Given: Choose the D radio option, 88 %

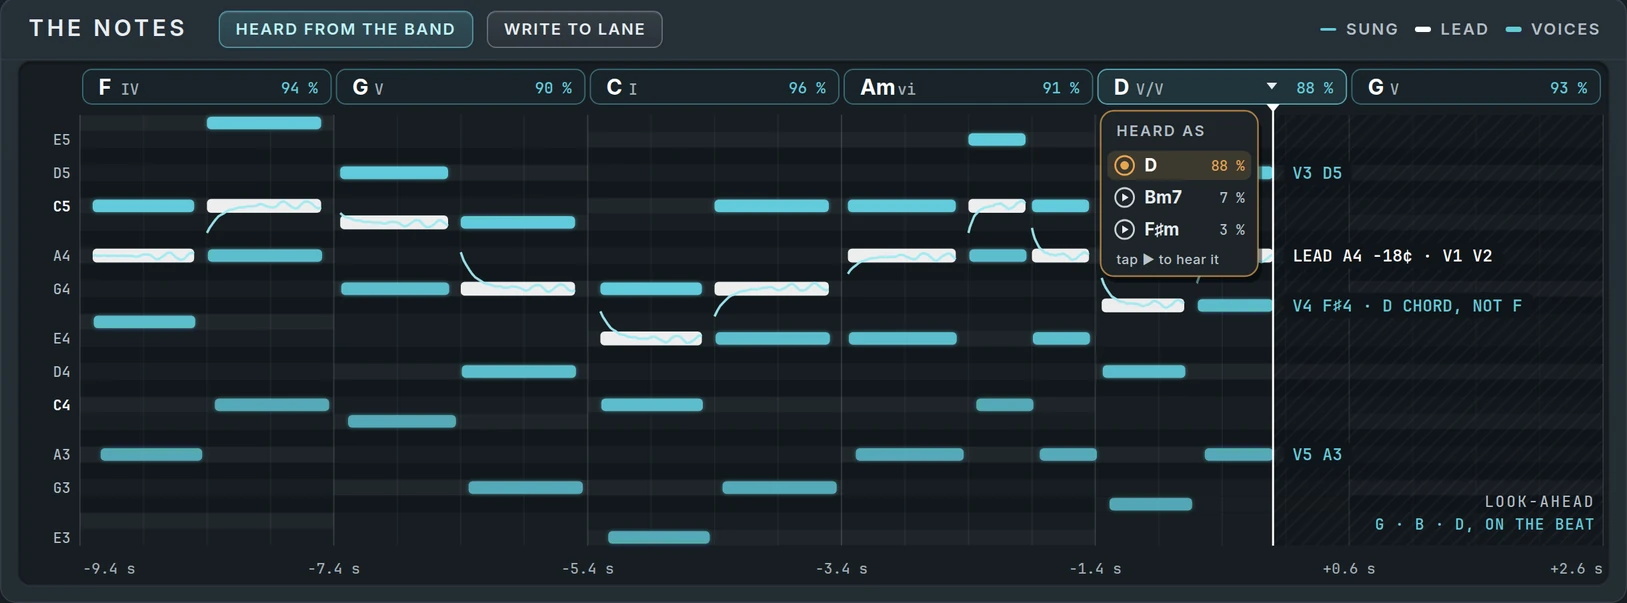Looking at the screenshot, I should (1179, 165).
